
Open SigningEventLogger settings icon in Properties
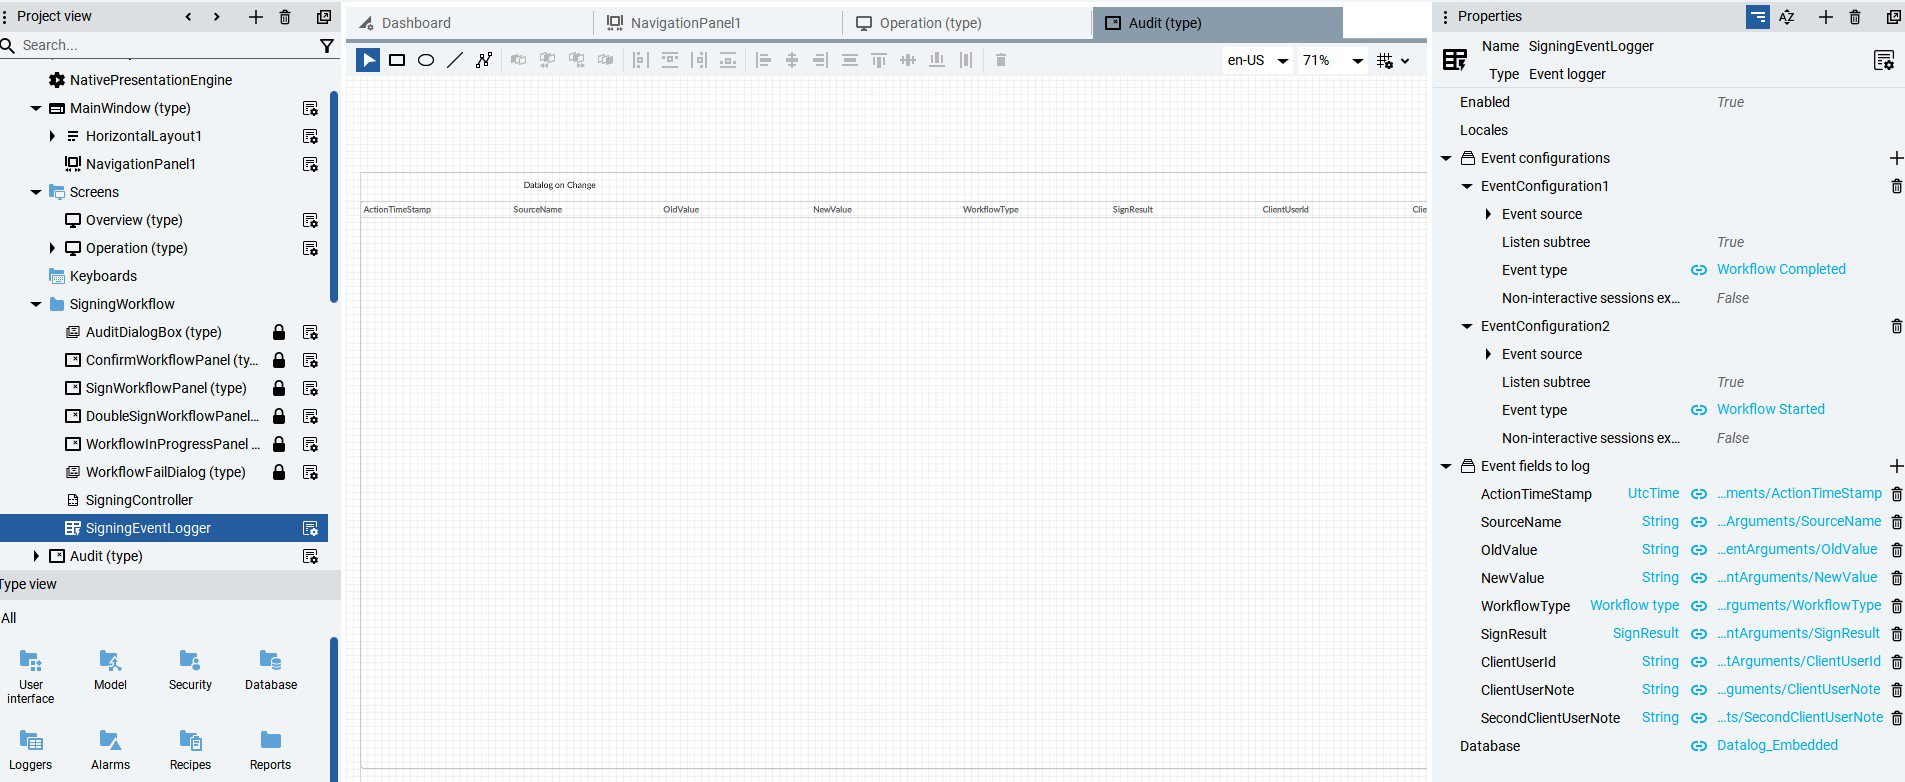pyautogui.click(x=1884, y=61)
